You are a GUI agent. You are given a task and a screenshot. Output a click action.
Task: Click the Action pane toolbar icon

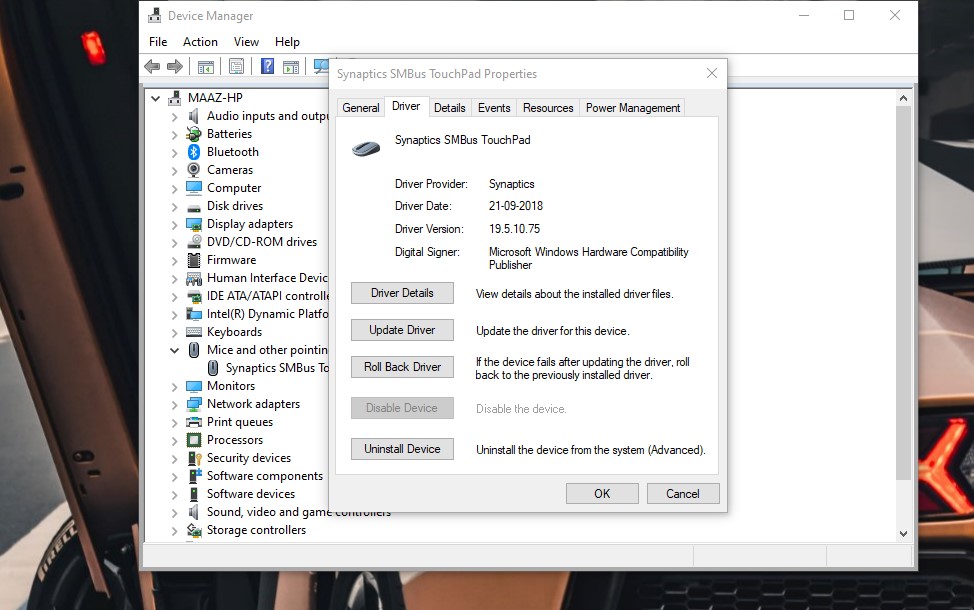(x=291, y=66)
